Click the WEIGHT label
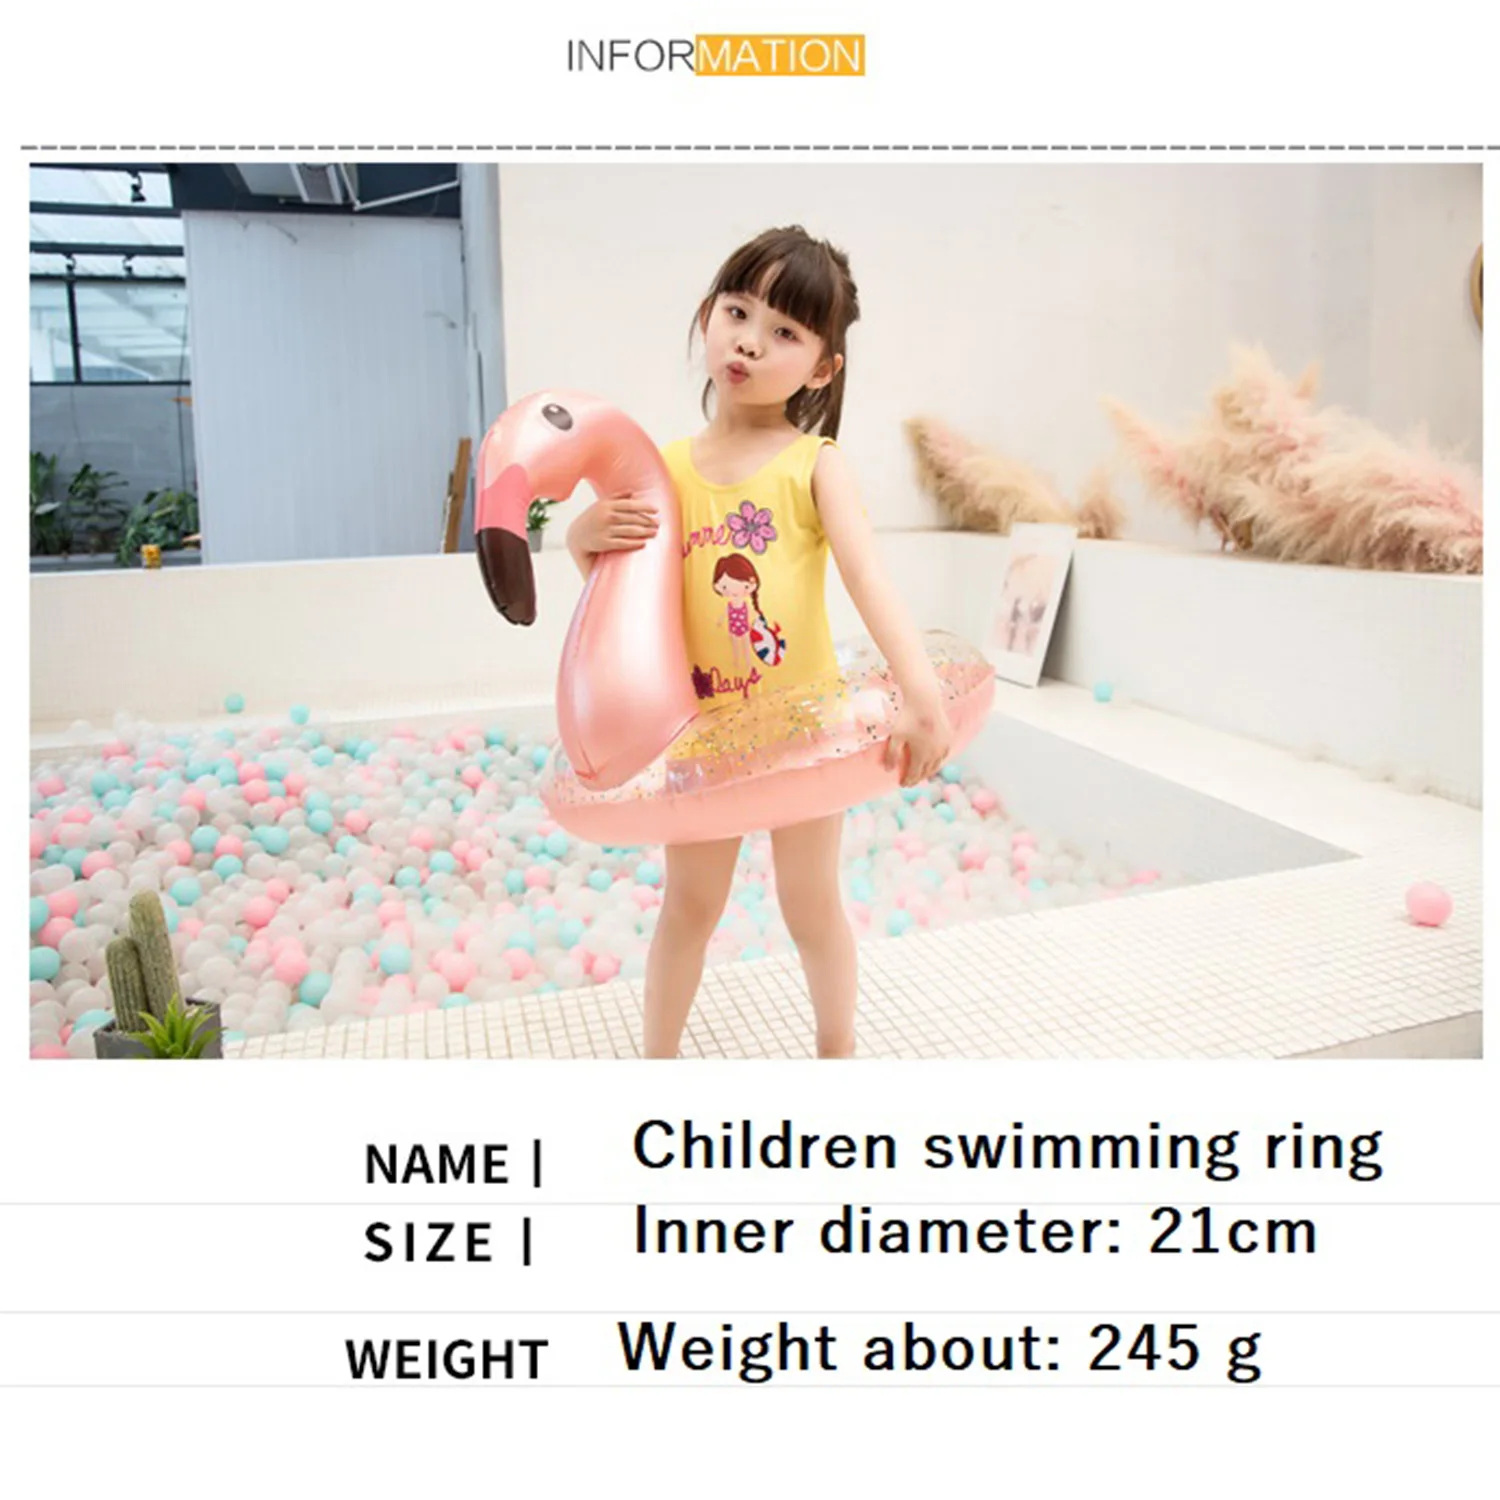Viewport: 1500px width, 1500px height. [446, 1359]
